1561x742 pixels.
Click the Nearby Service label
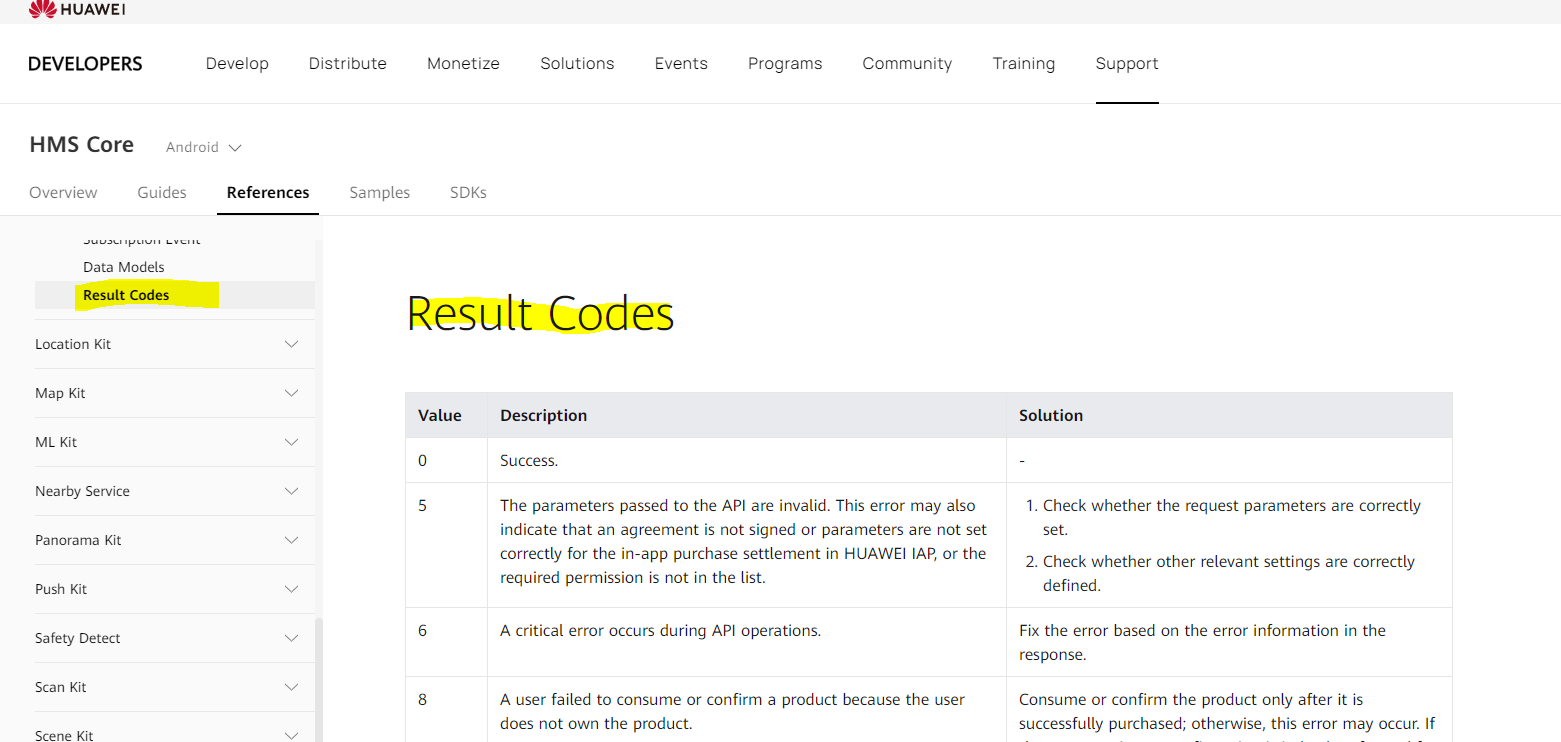pos(82,491)
